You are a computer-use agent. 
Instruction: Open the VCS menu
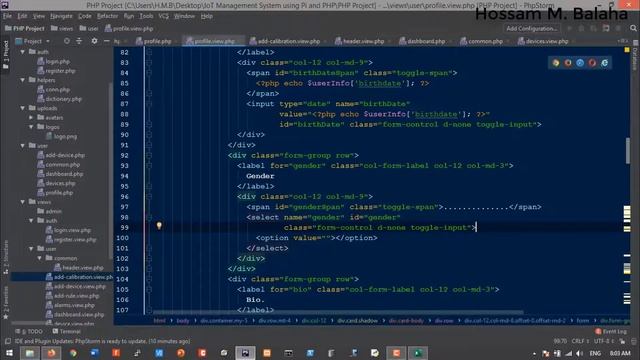tap(164, 16)
